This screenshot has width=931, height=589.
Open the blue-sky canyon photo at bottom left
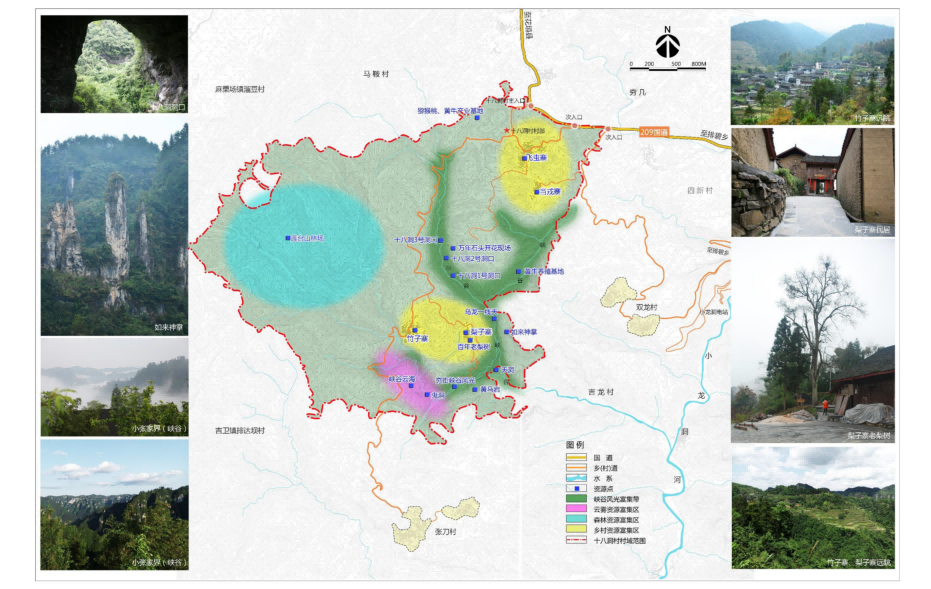(114, 505)
